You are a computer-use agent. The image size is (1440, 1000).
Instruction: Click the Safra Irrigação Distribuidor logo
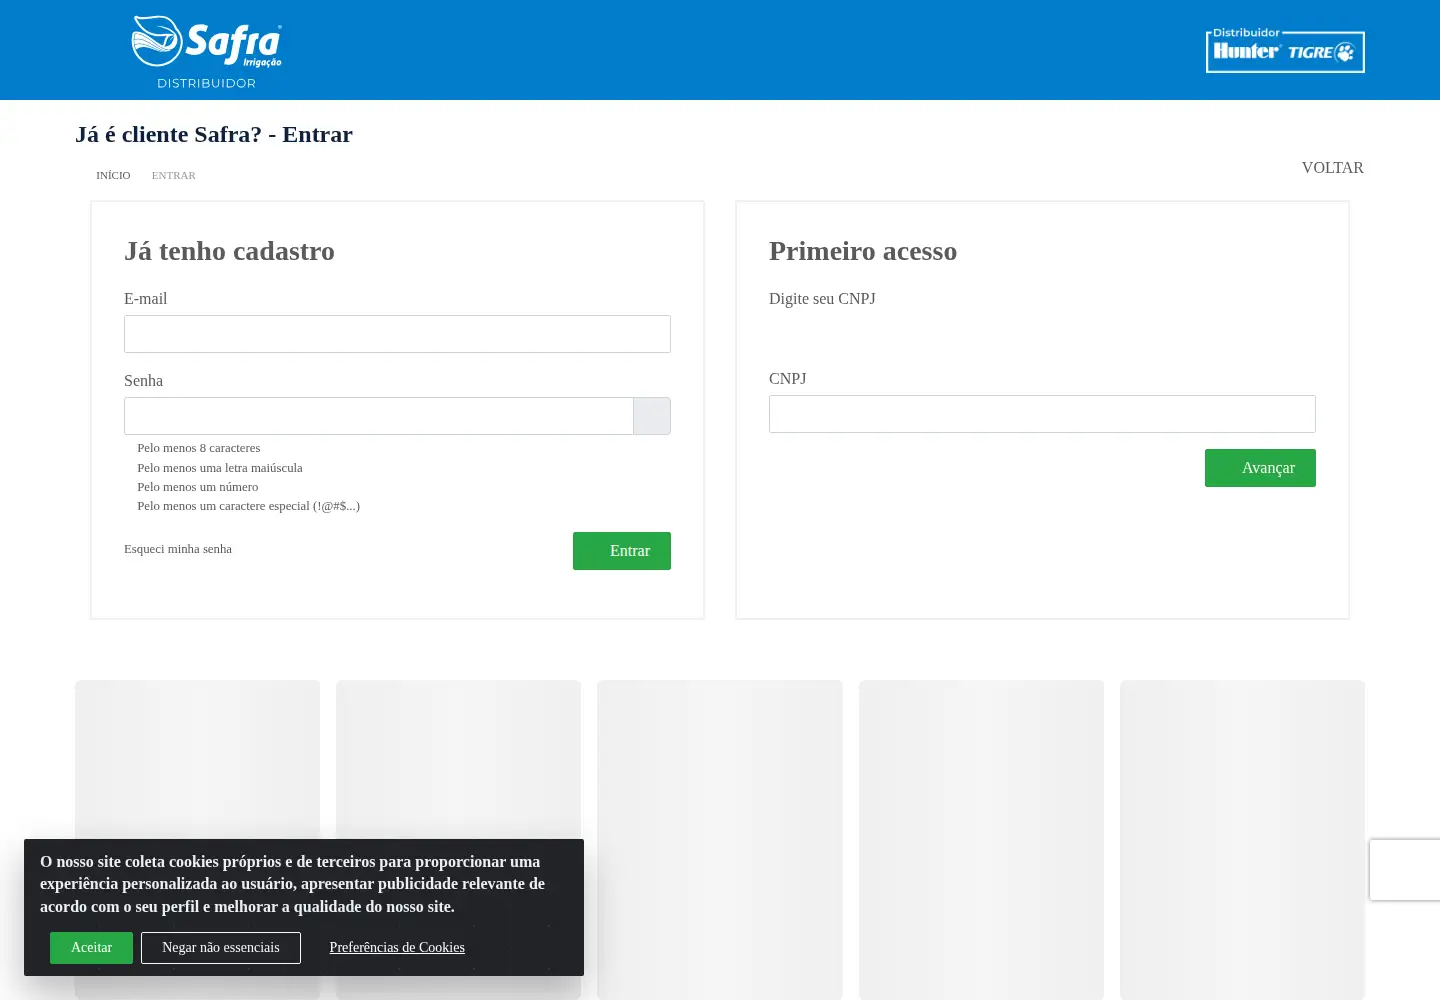(207, 52)
